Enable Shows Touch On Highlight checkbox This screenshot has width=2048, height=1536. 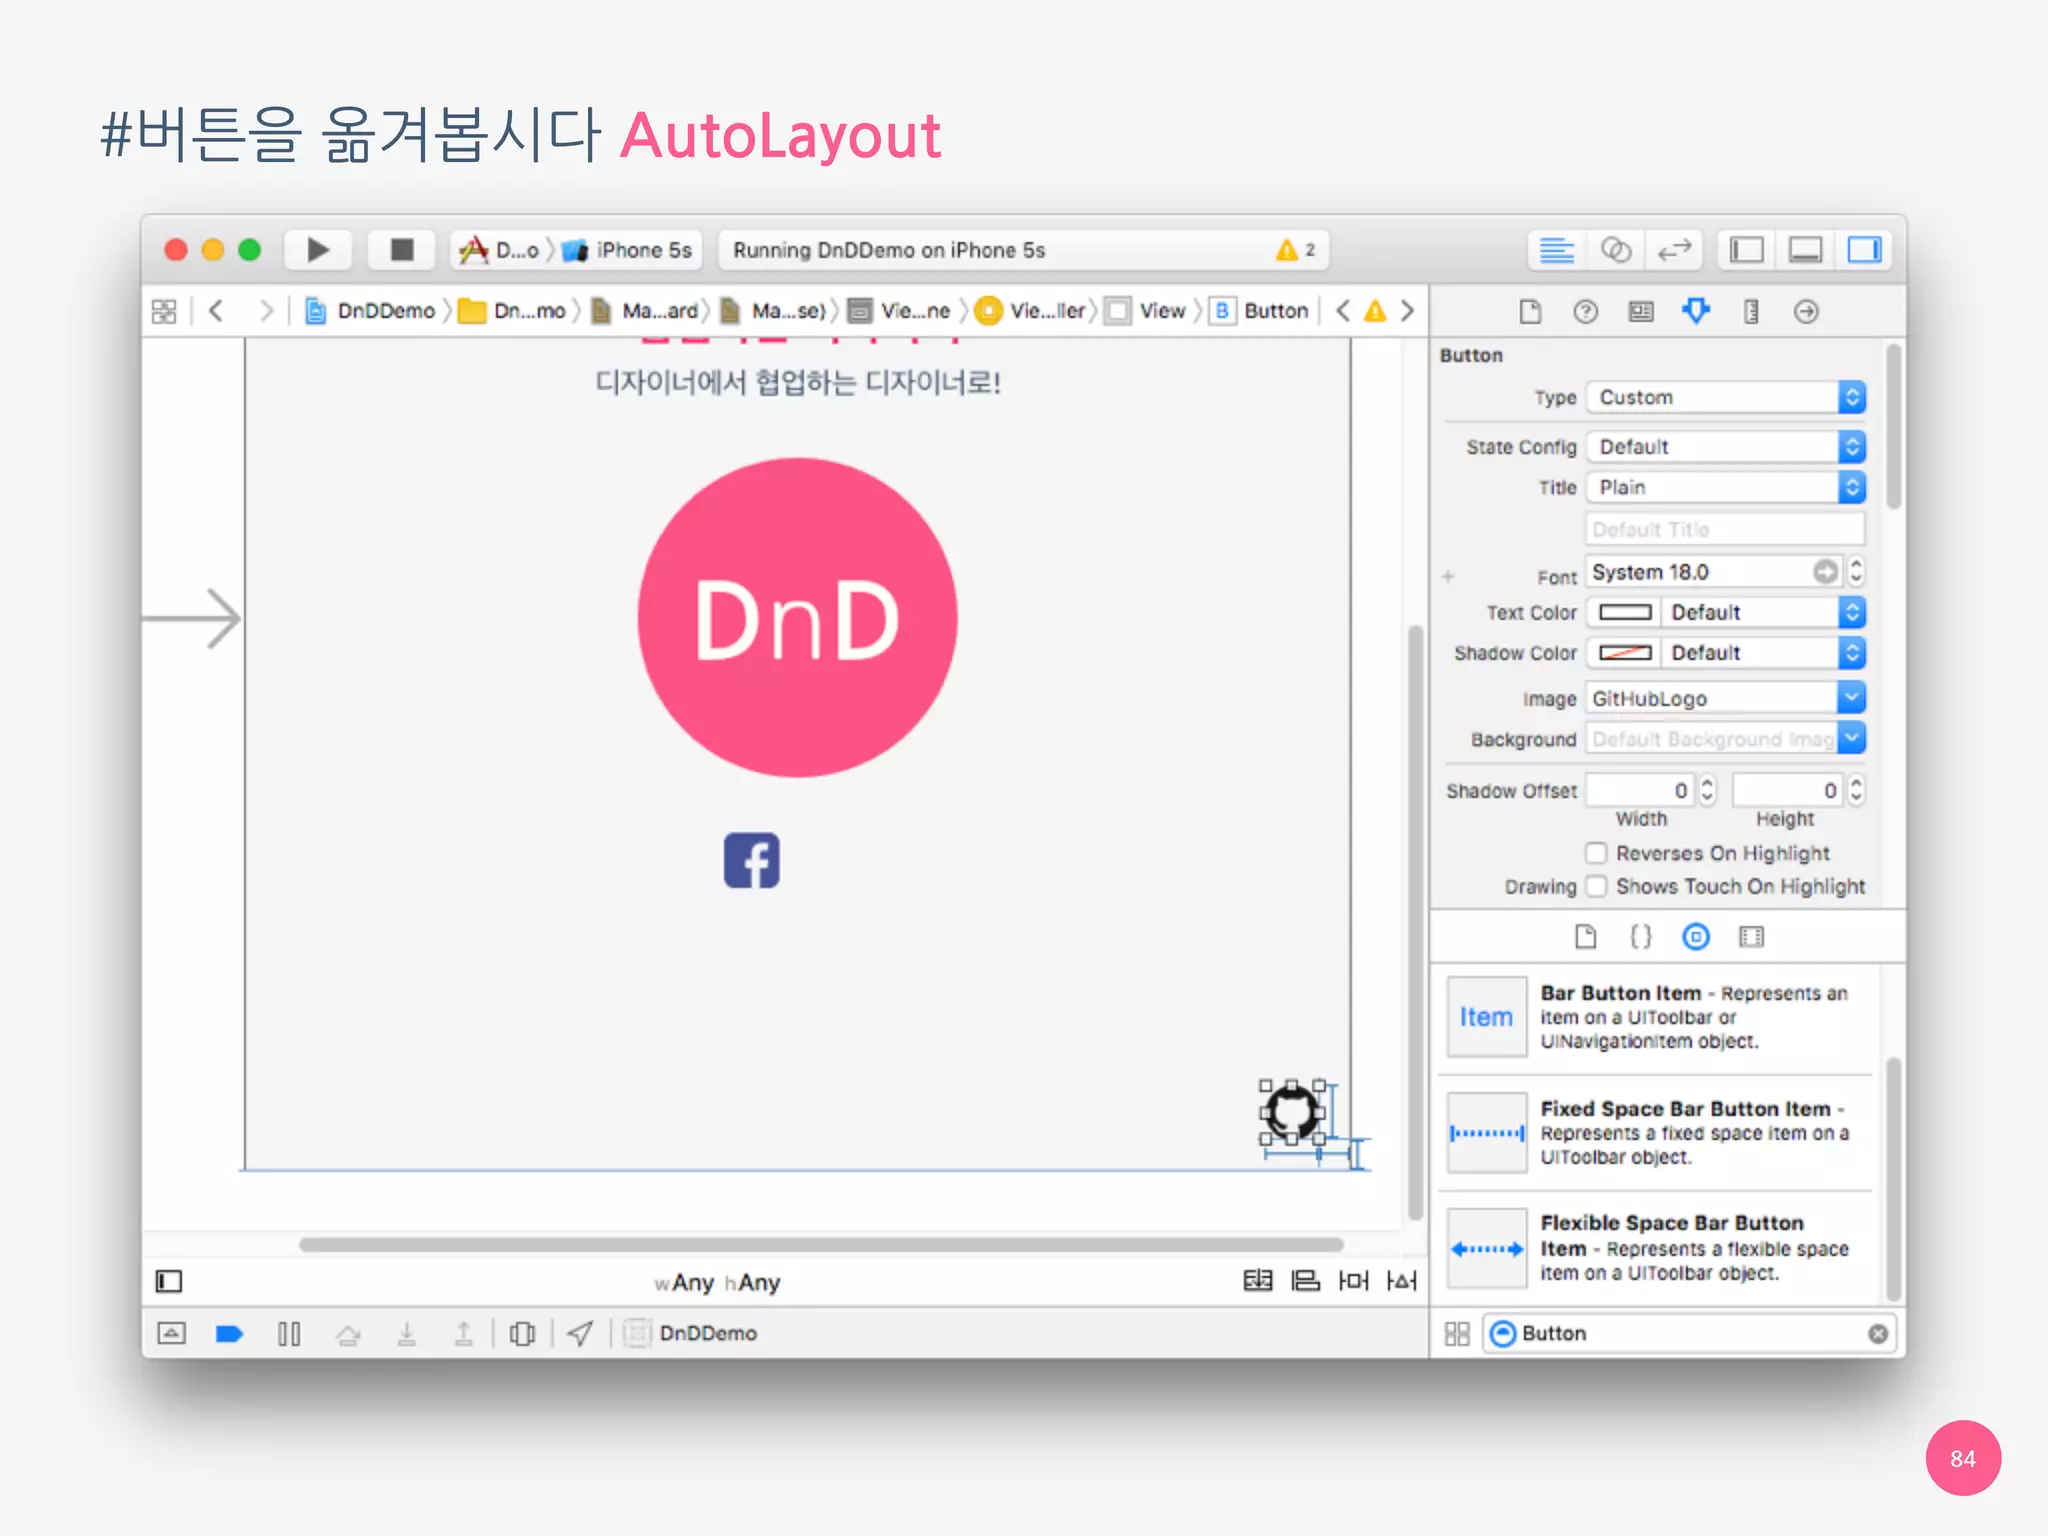[1597, 886]
